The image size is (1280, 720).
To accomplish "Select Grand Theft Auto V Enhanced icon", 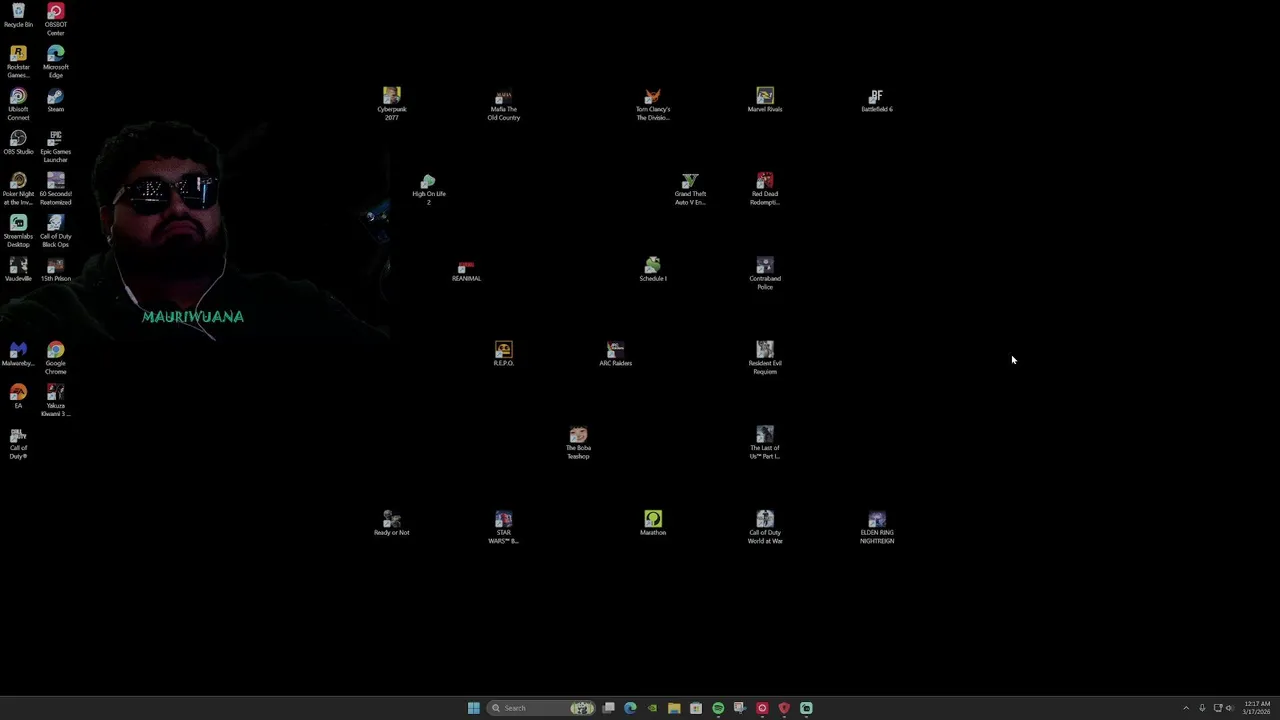I will (x=690, y=189).
